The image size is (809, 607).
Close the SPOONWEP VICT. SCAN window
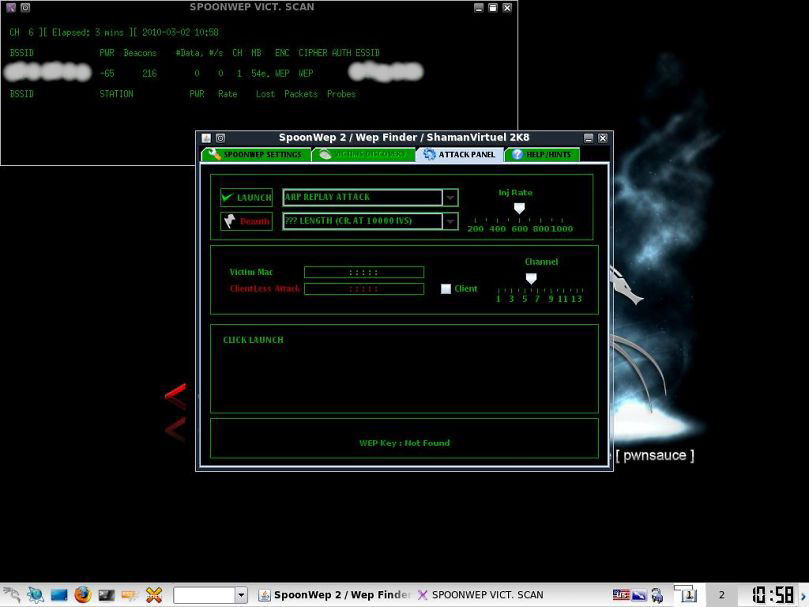point(507,7)
